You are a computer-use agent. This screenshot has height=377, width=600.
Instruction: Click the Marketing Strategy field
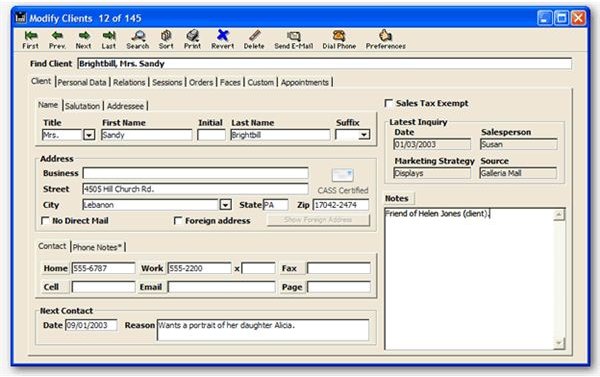pos(432,173)
